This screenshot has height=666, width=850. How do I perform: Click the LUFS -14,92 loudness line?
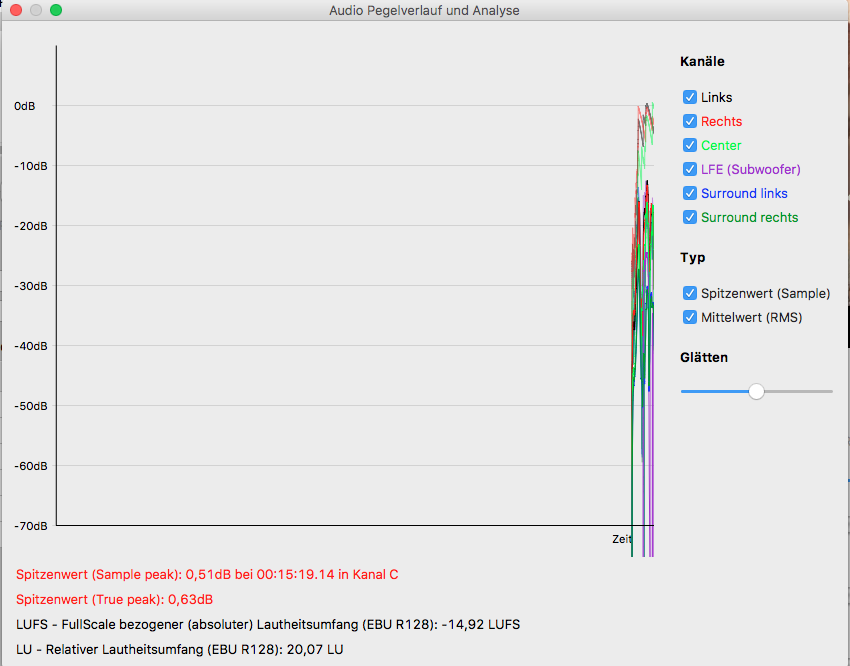[x=268, y=624]
